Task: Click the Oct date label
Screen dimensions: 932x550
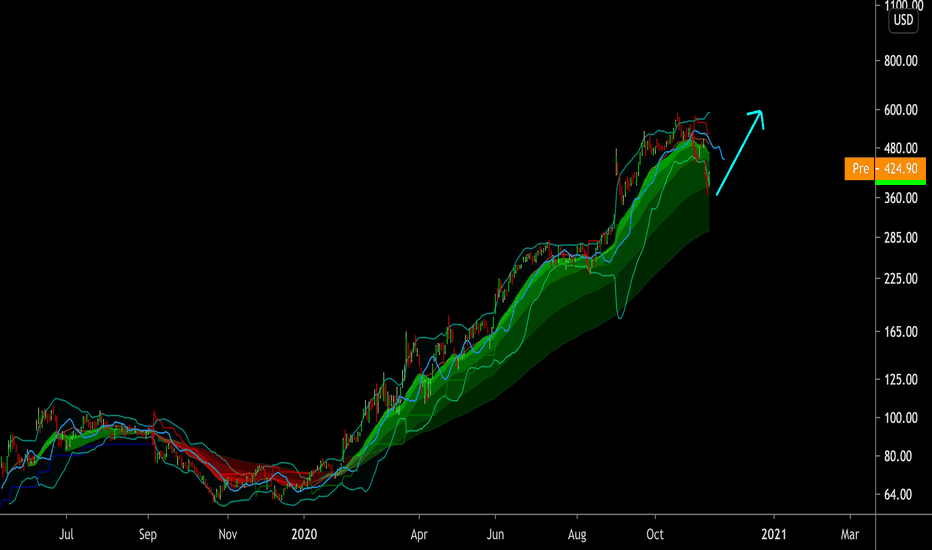Action: click(x=655, y=534)
